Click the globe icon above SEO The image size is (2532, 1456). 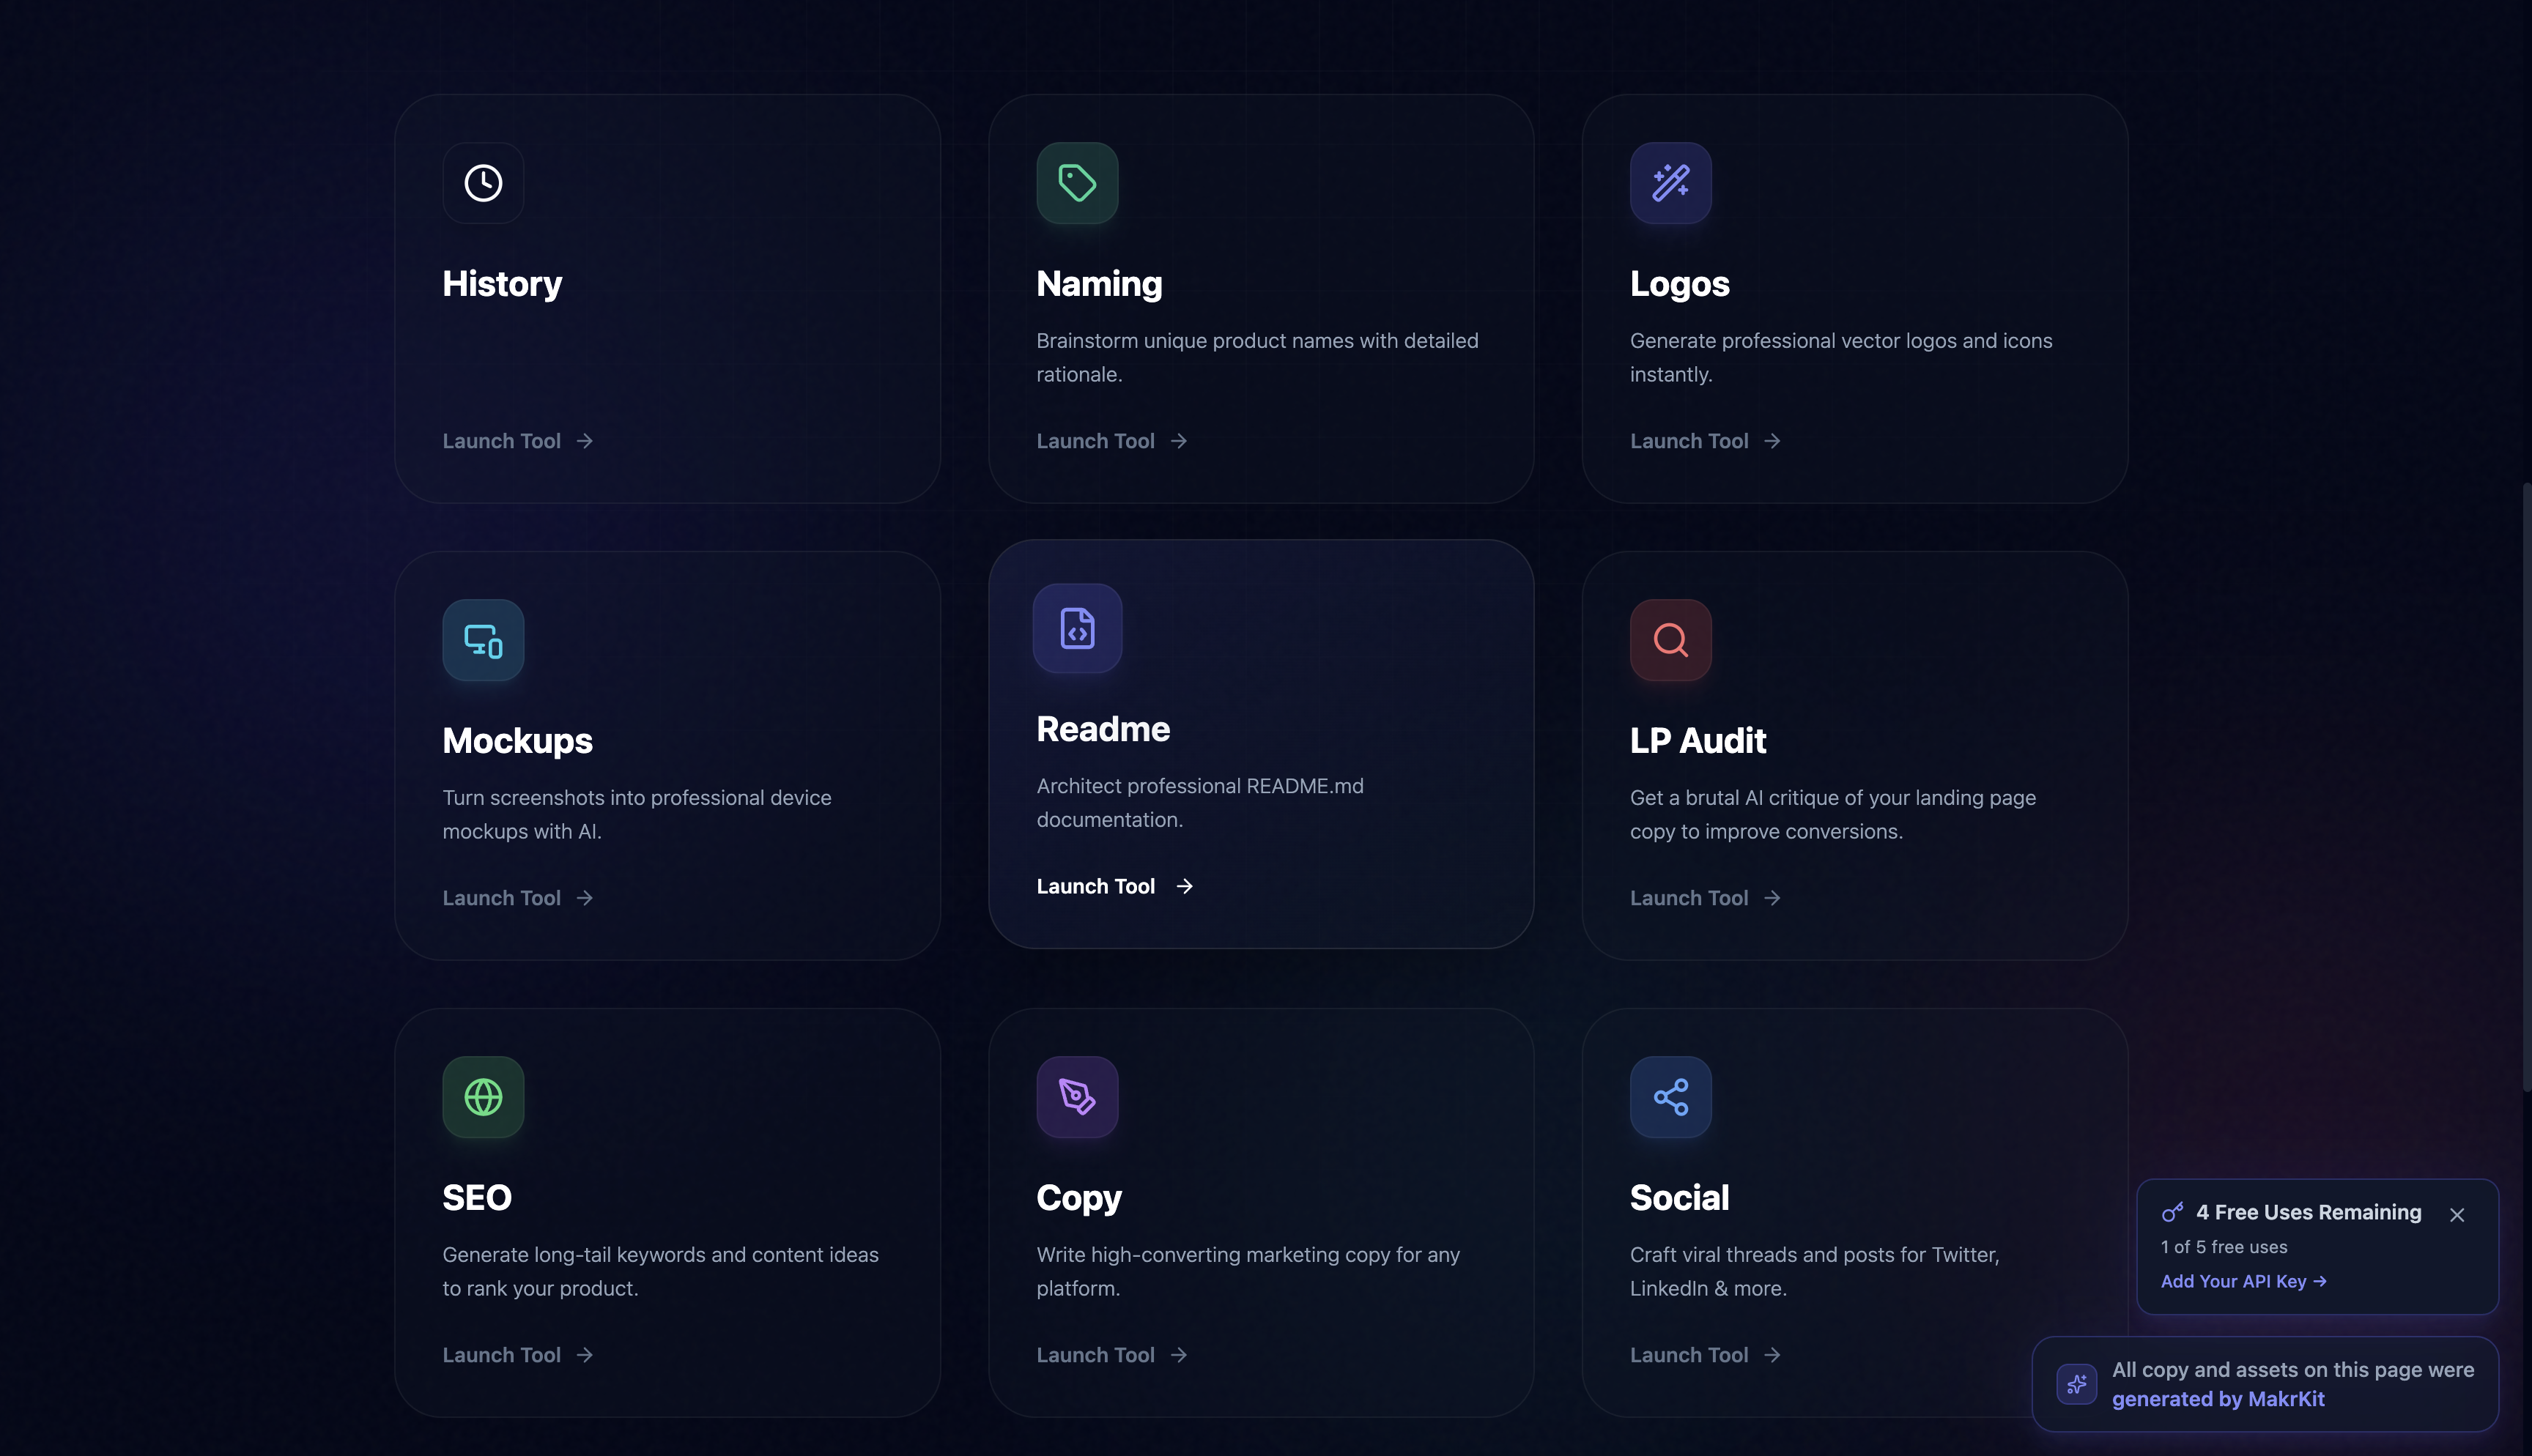(483, 1097)
